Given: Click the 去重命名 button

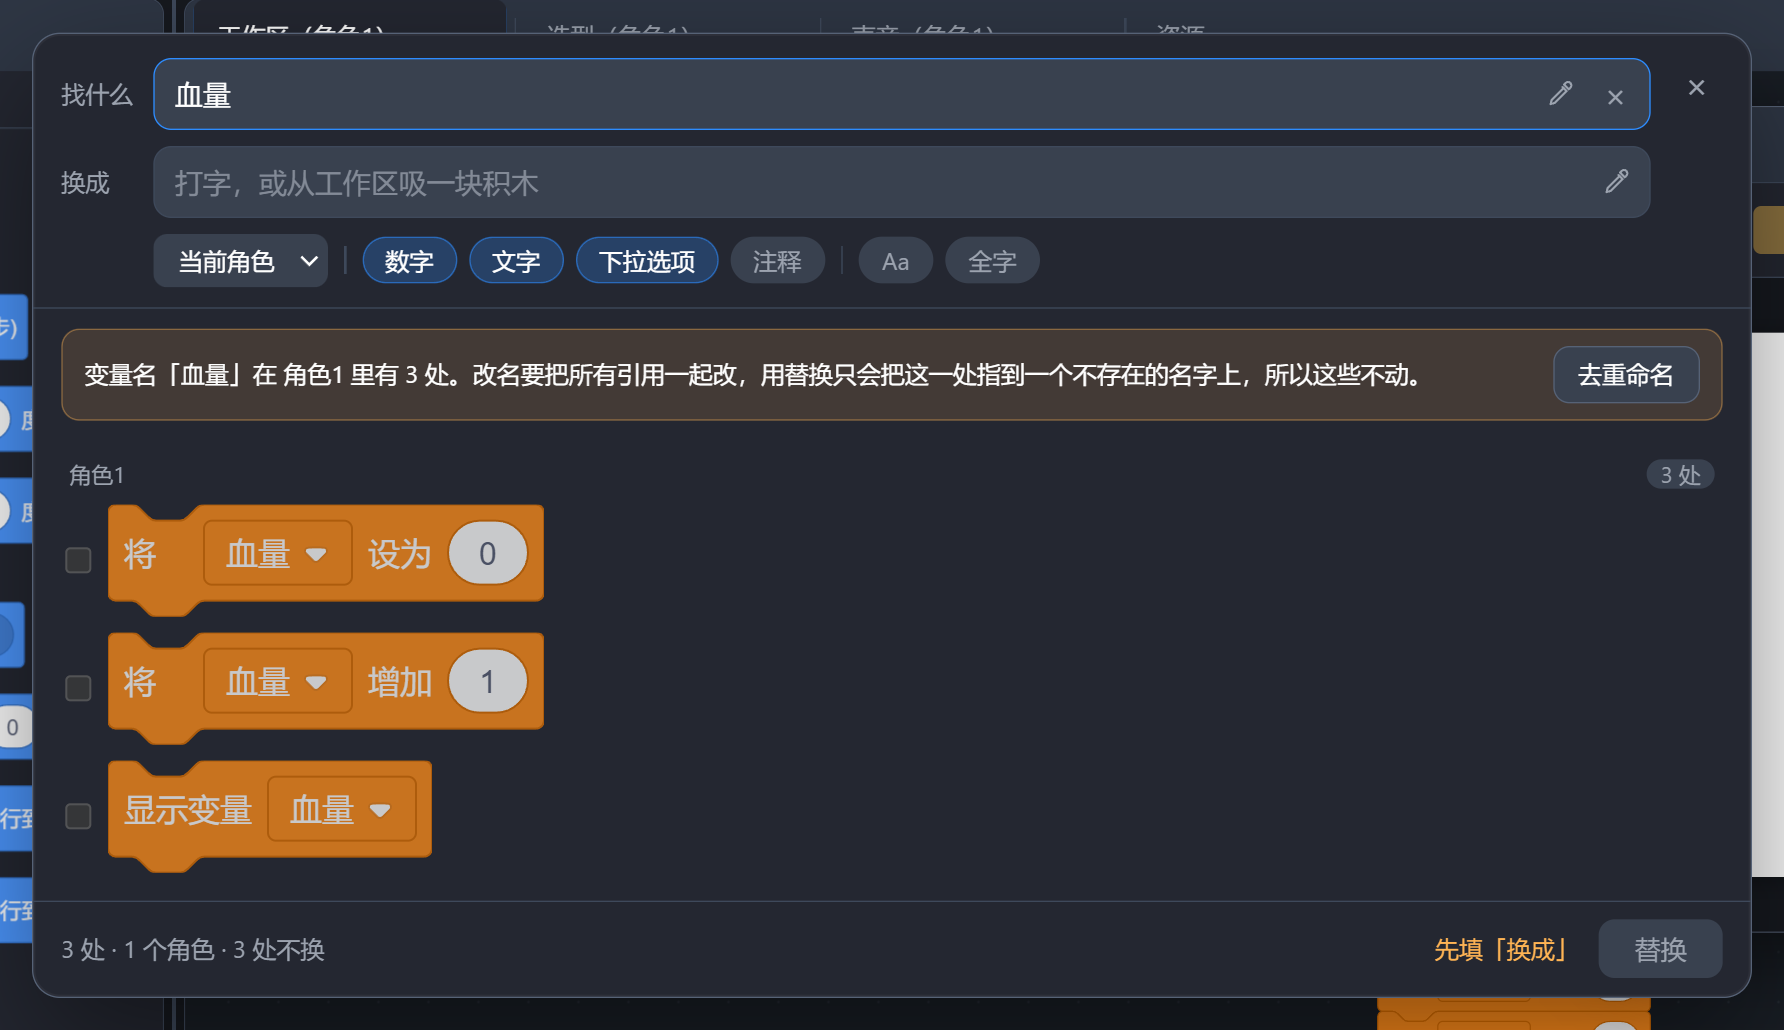Looking at the screenshot, I should click(1626, 375).
